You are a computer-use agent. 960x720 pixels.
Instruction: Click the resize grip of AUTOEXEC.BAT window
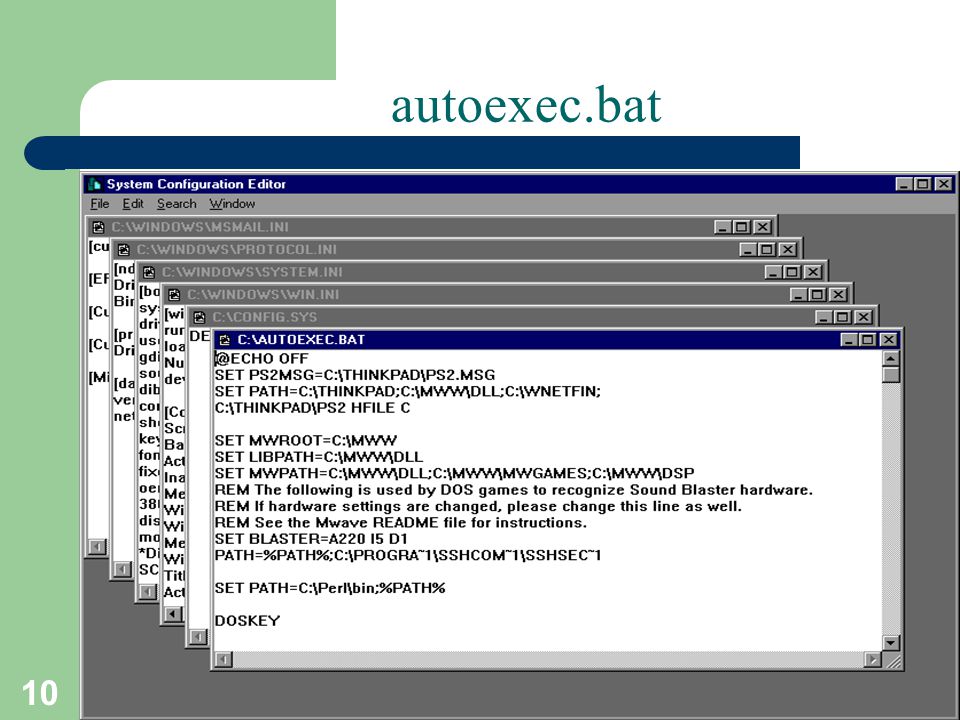(893, 660)
